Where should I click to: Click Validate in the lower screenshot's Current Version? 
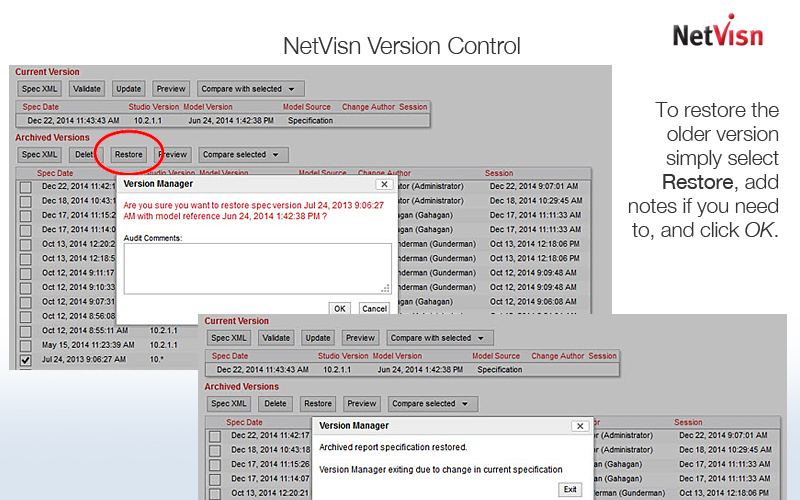(276, 338)
